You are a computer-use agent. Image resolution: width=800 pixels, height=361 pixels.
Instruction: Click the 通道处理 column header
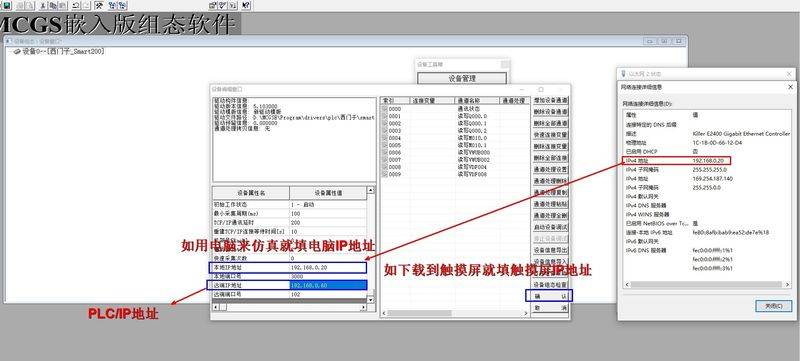point(514,101)
